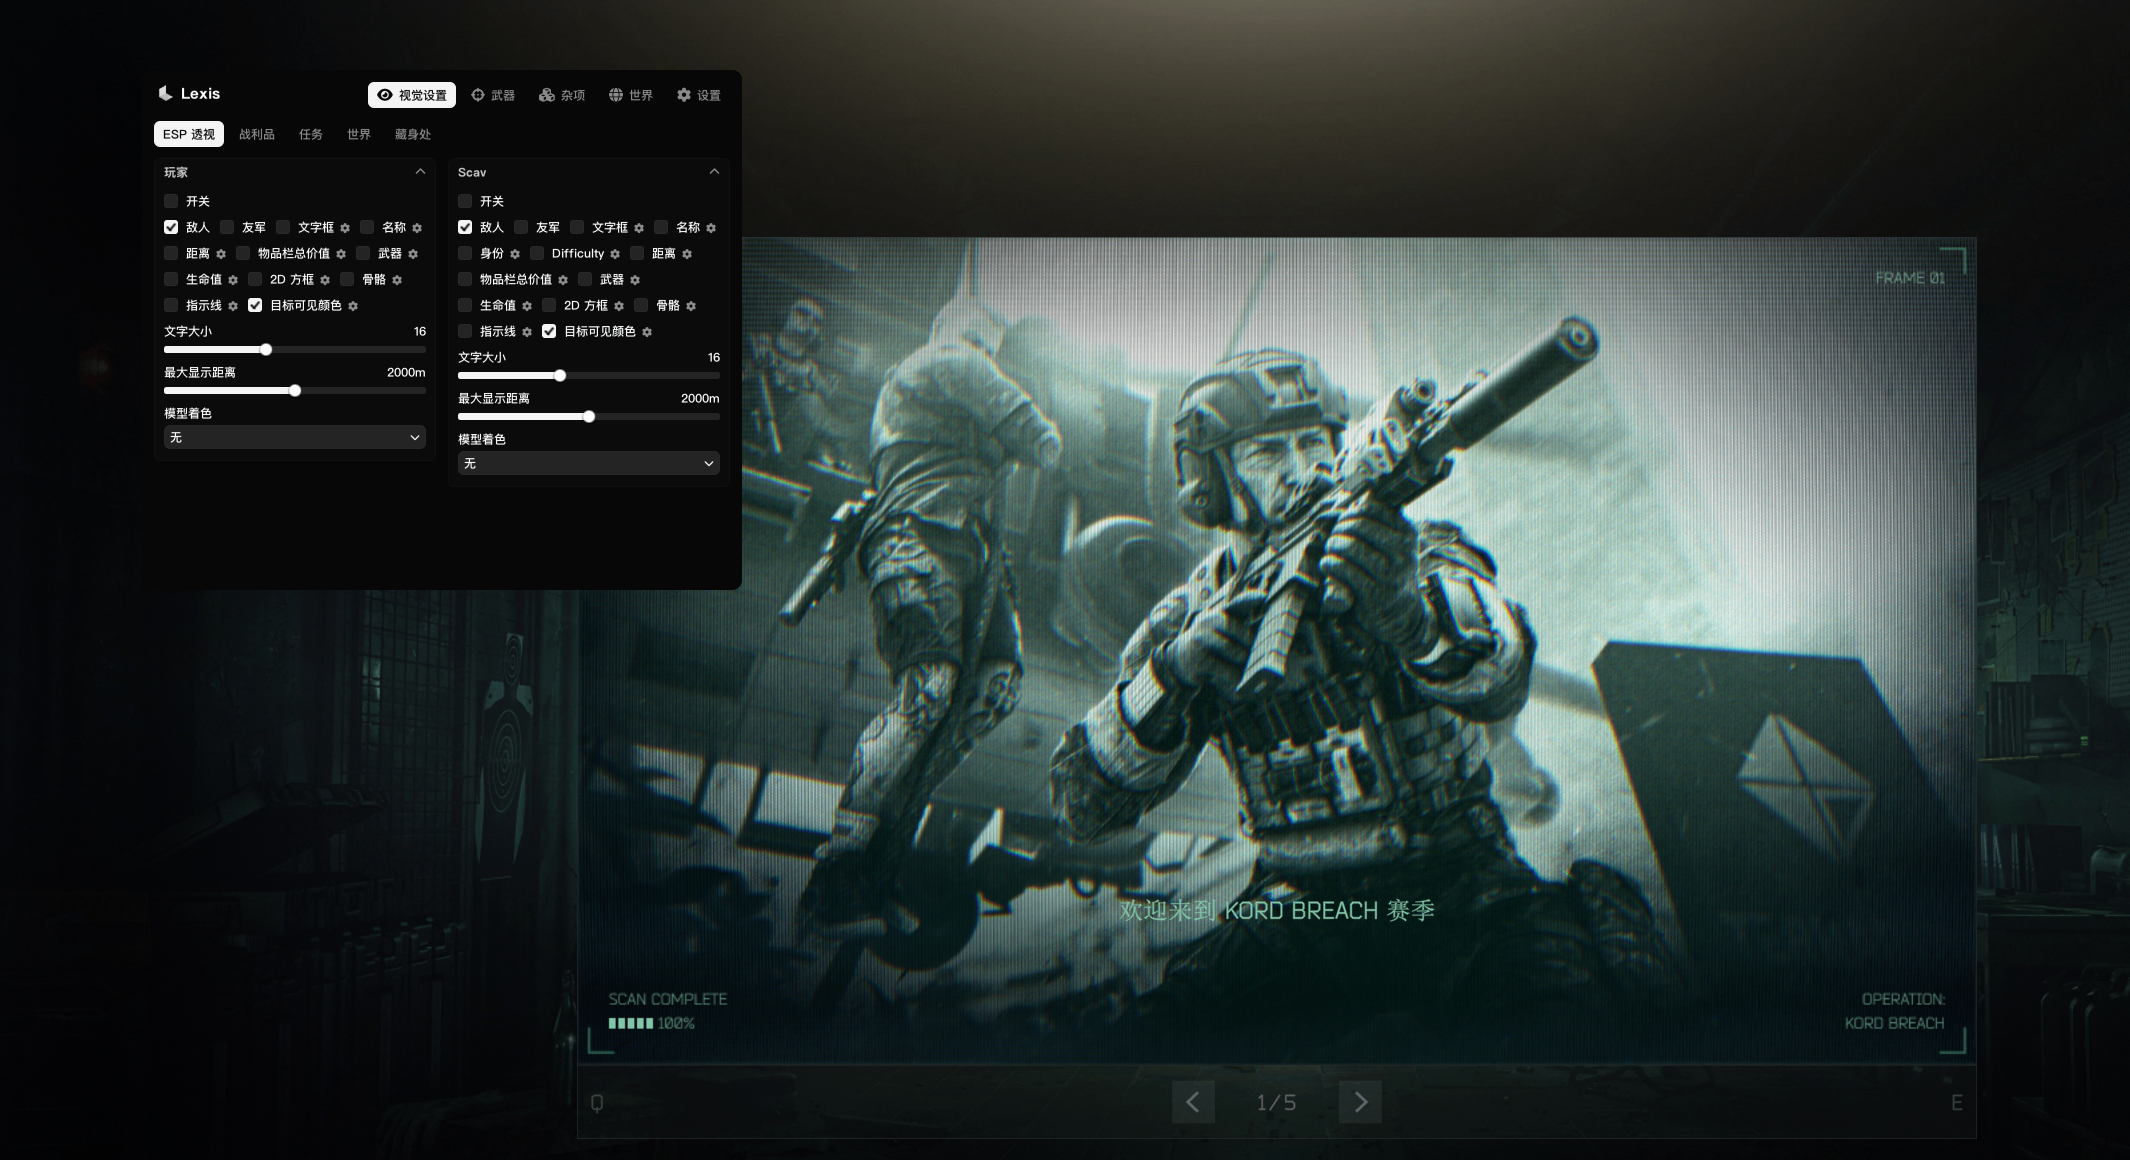Open gear next to Scav 2D 方框
This screenshot has height=1160, width=2130.
[619, 306]
